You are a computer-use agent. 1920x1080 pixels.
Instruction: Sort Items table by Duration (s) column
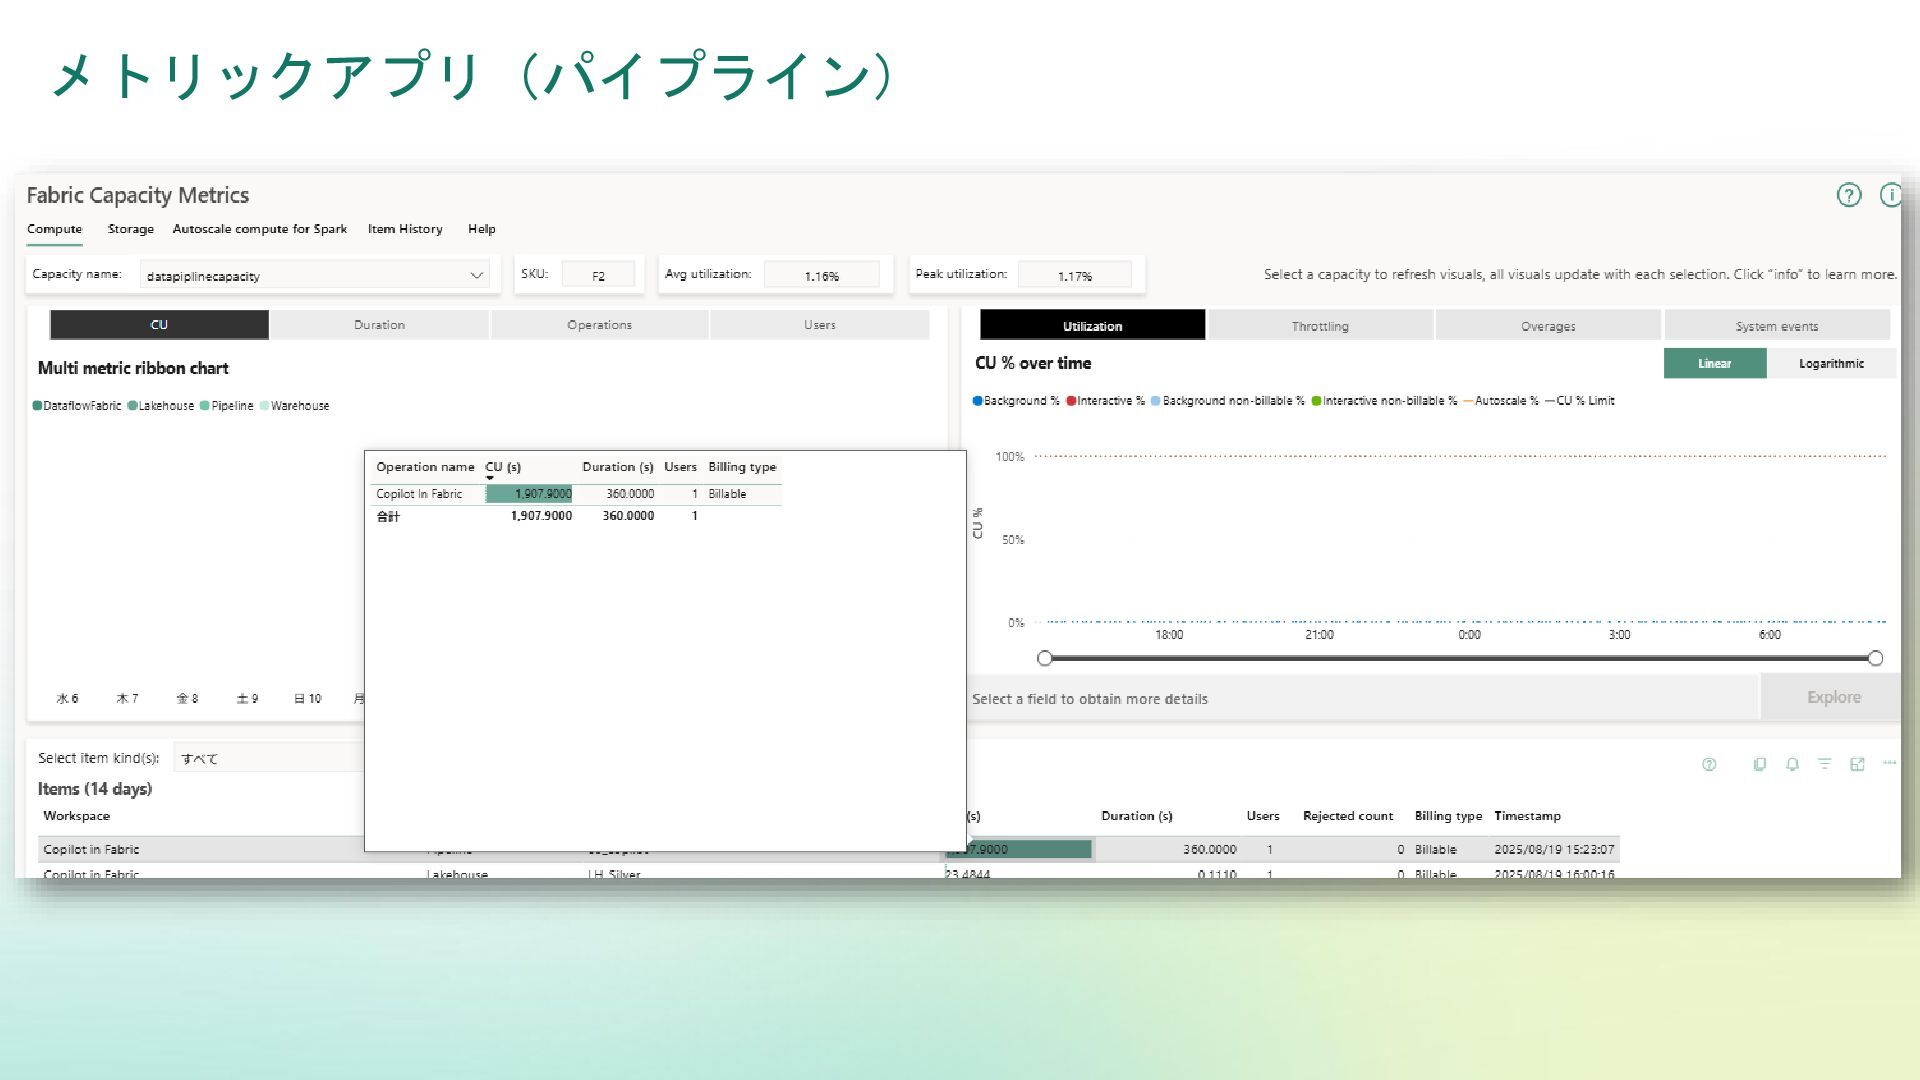[1136, 816]
